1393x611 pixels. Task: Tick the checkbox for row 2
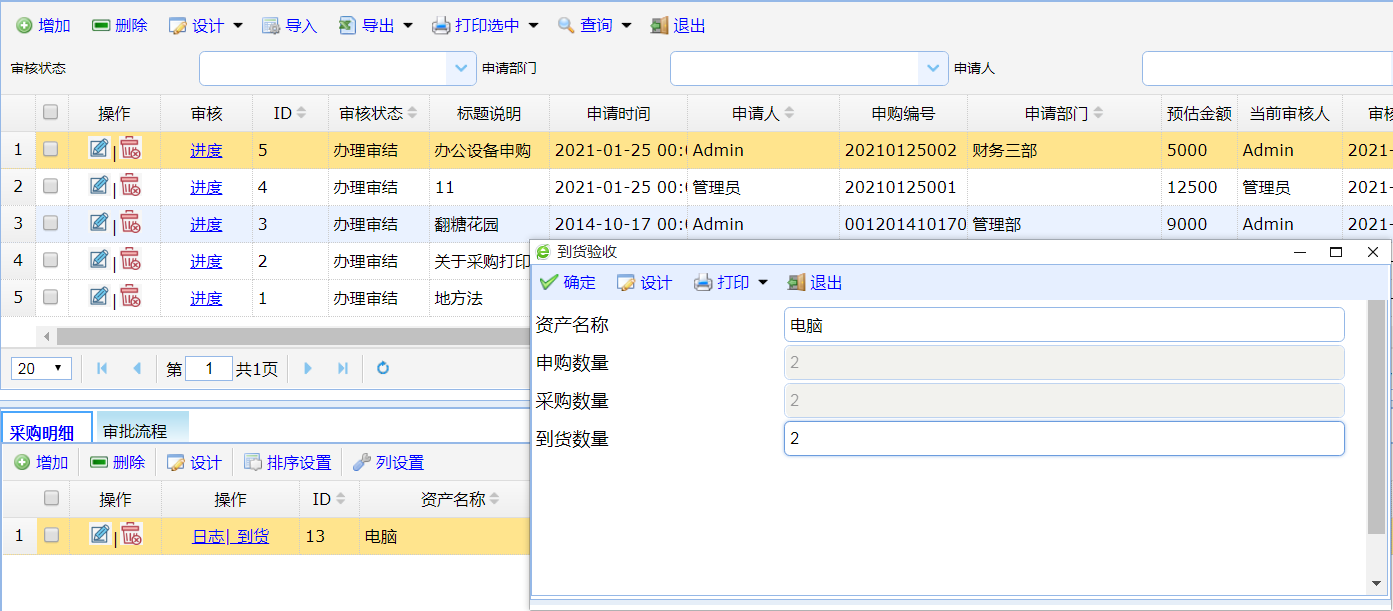tap(50, 186)
